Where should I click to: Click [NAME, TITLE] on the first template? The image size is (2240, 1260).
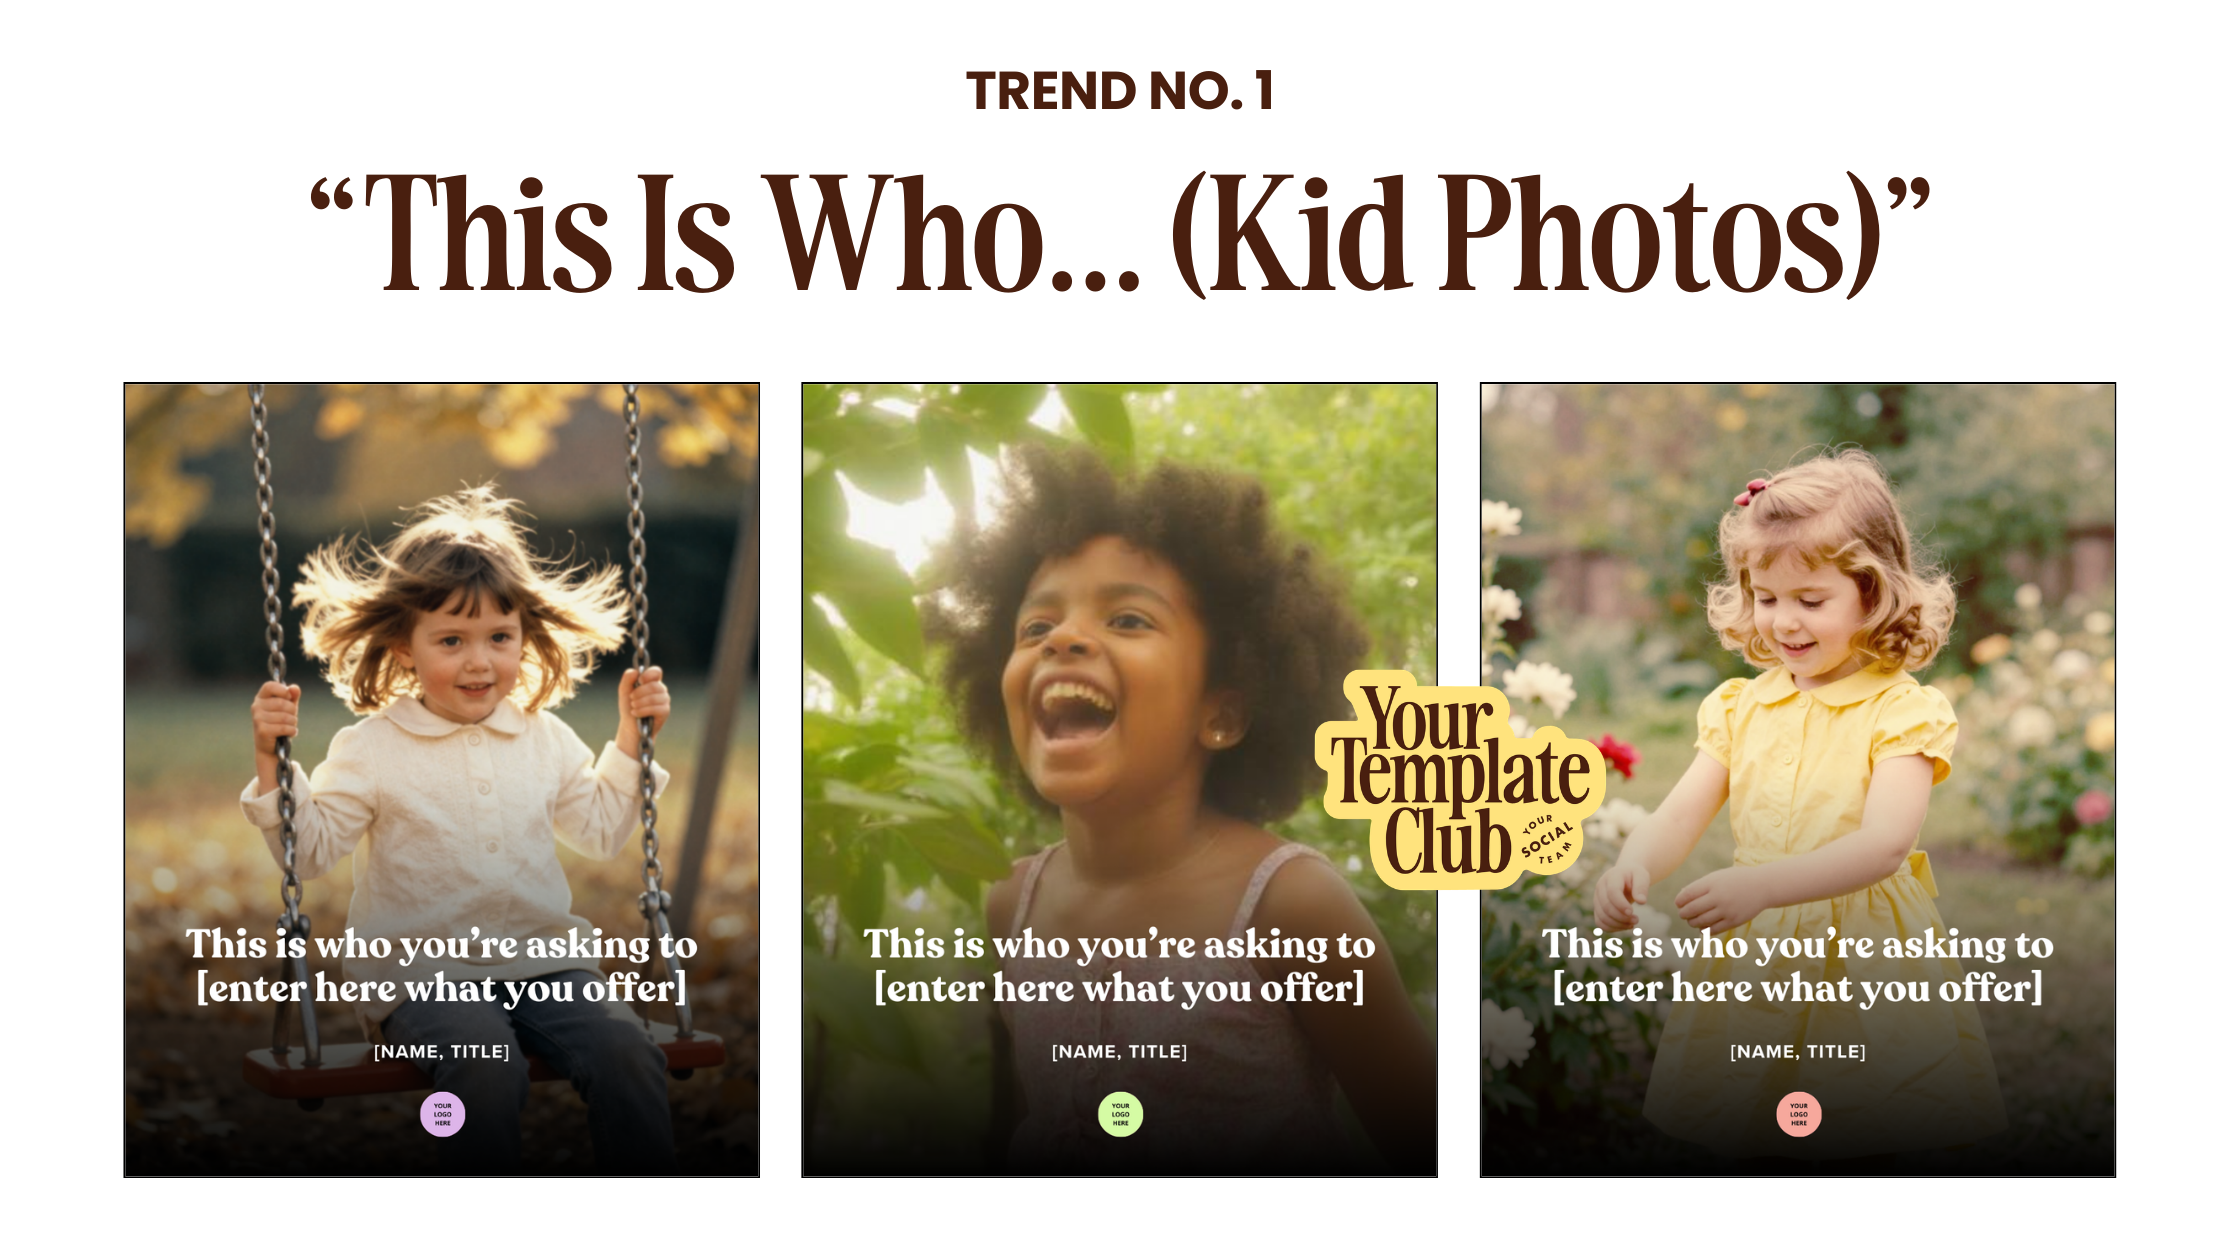442,1052
